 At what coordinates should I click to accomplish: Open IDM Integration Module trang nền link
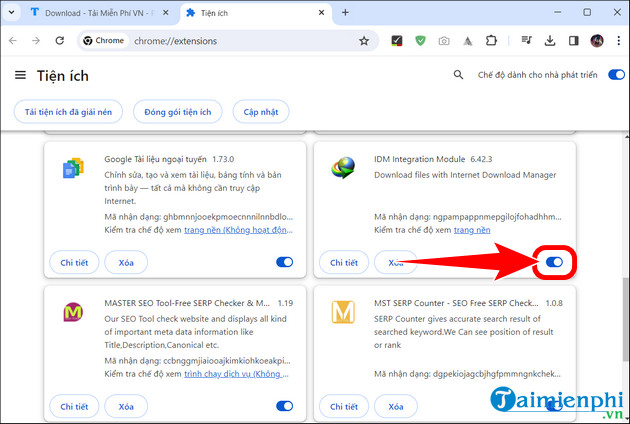tap(472, 230)
